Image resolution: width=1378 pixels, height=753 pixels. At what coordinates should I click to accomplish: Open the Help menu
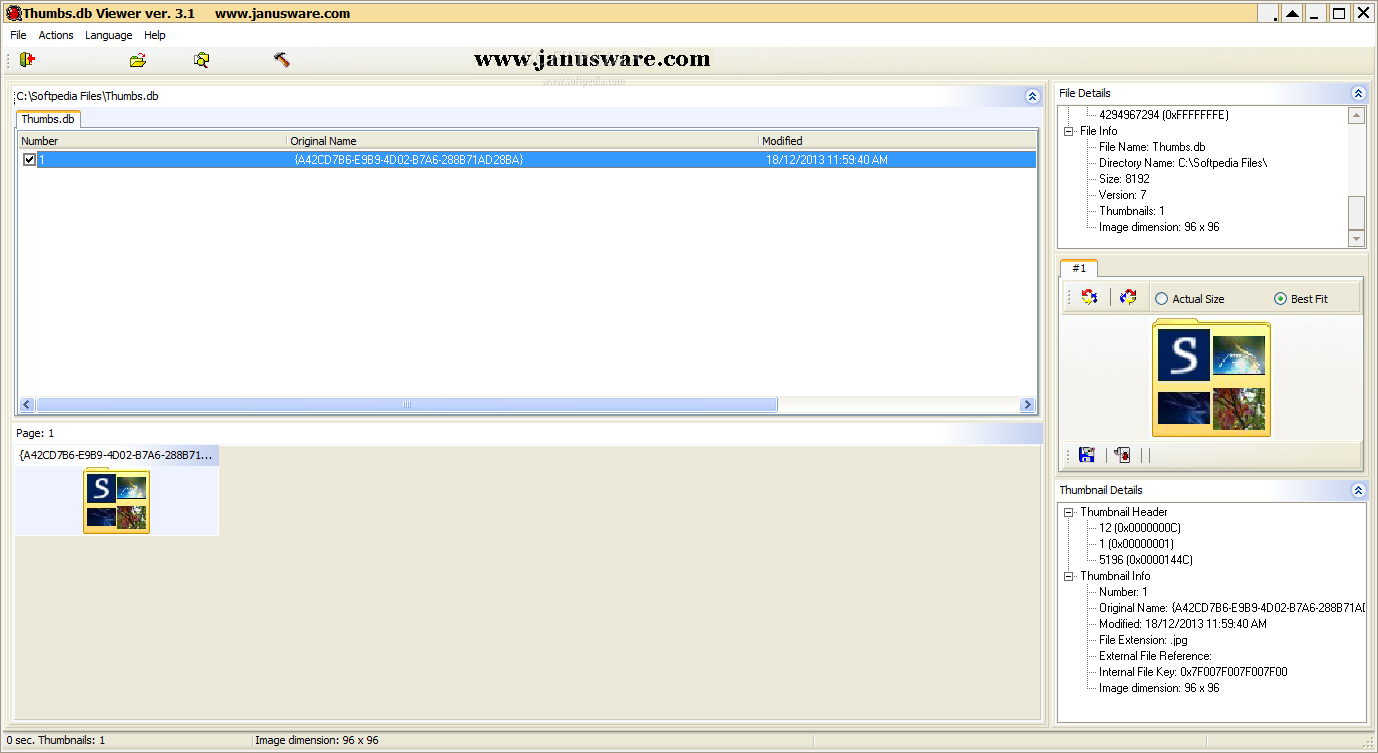pos(155,35)
